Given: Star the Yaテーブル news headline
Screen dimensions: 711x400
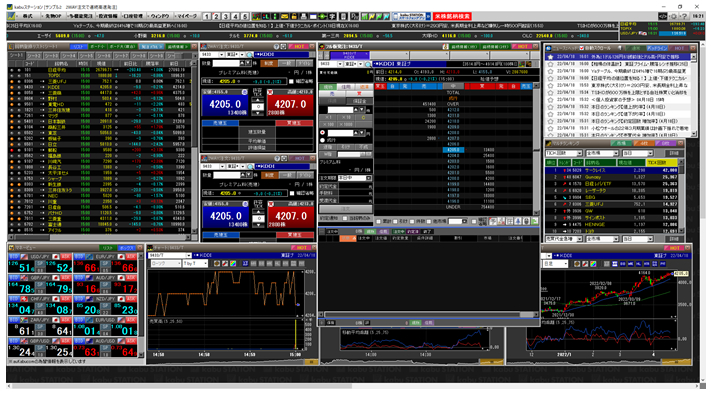Looking at the screenshot, I should point(550,71).
